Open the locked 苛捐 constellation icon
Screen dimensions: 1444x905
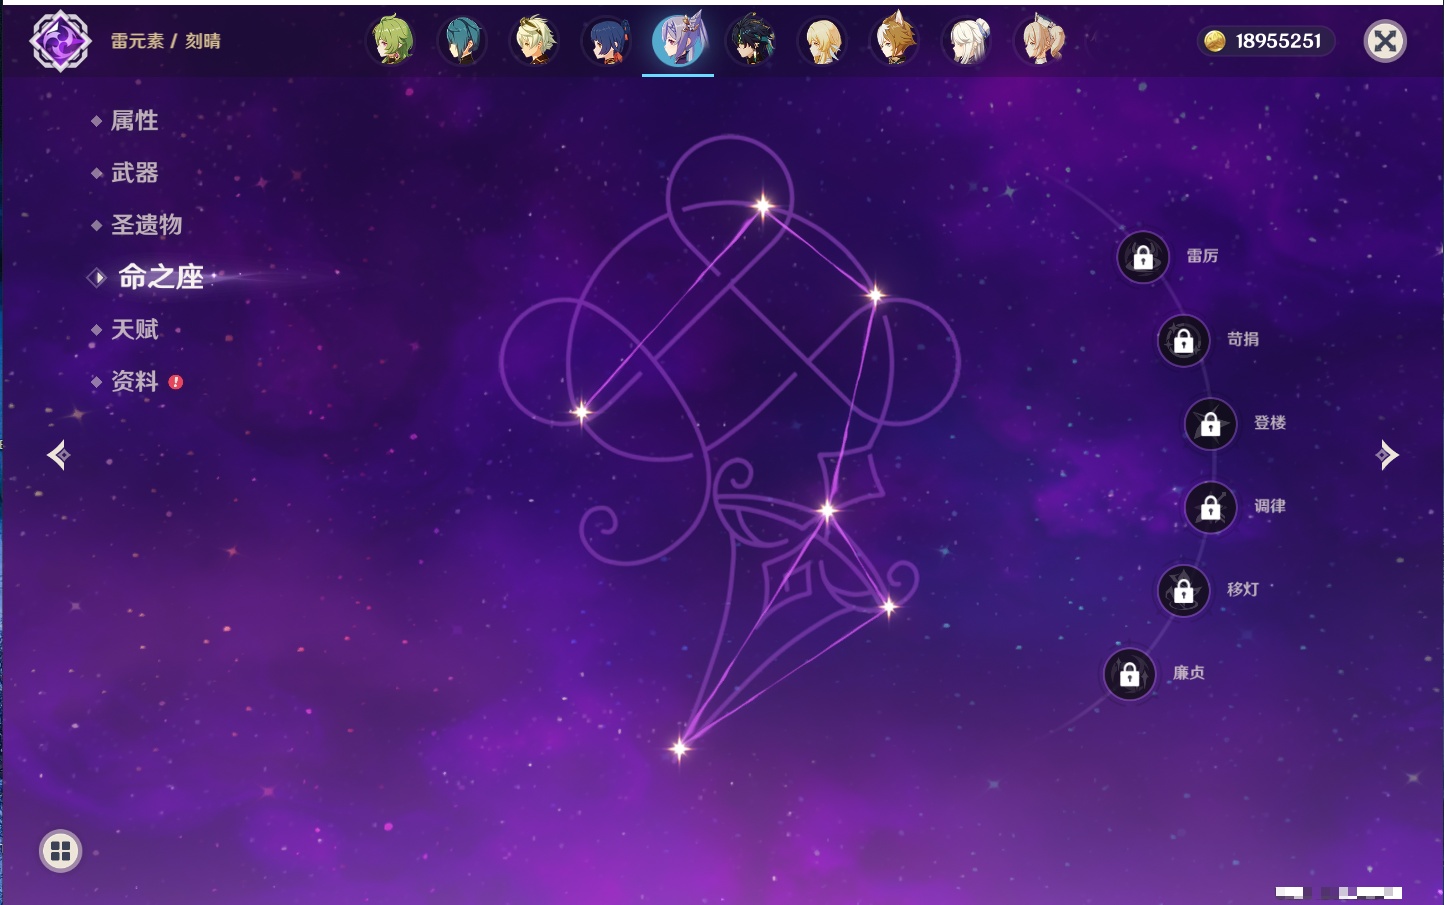(1184, 340)
